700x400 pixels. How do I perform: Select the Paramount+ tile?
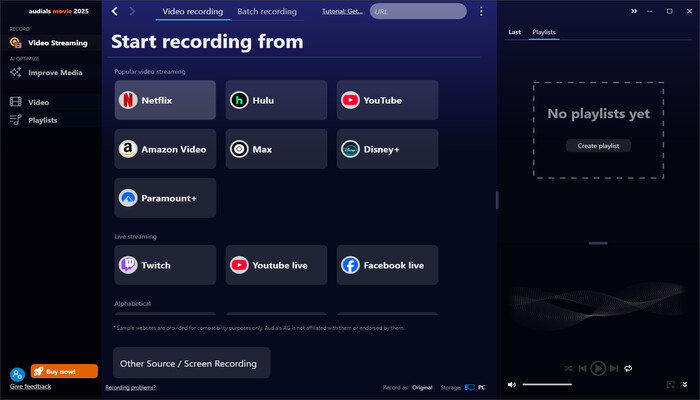pos(165,198)
